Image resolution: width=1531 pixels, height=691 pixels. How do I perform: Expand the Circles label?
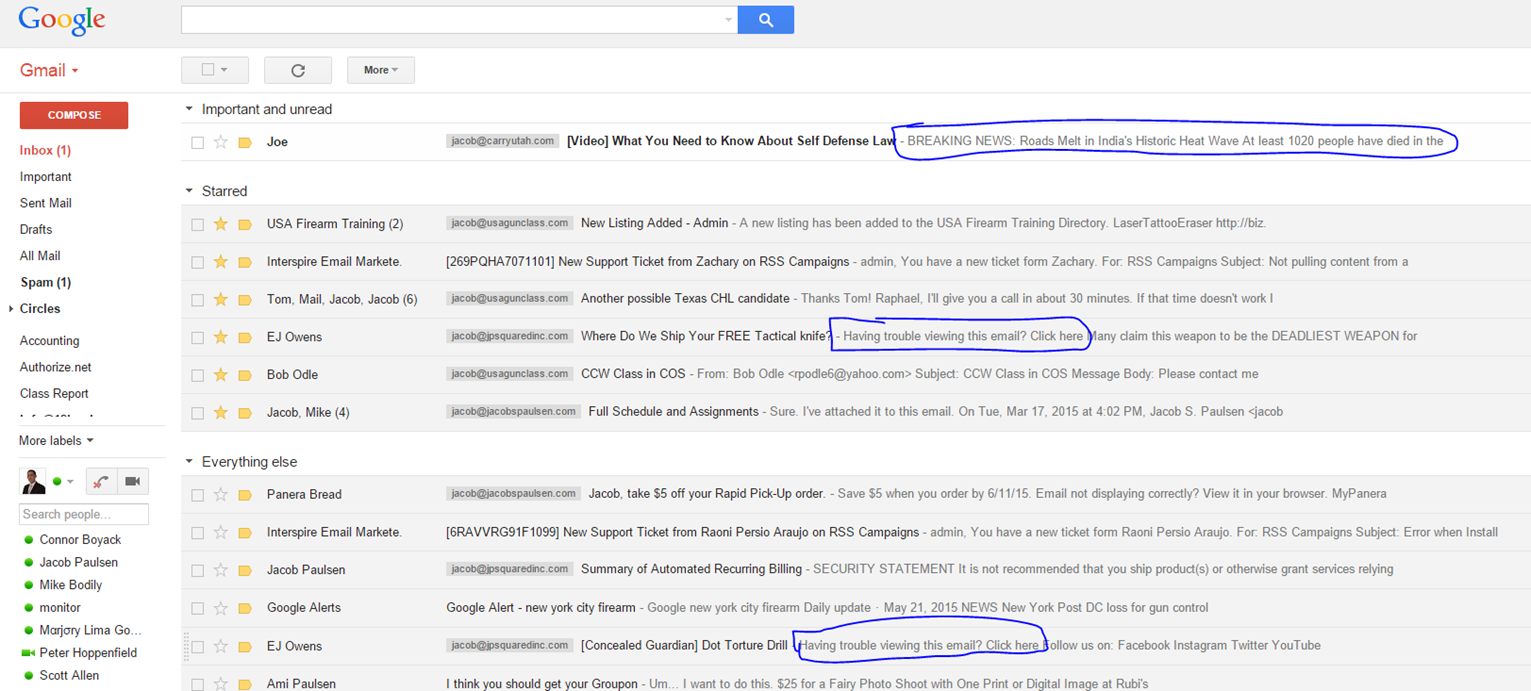click(11, 309)
